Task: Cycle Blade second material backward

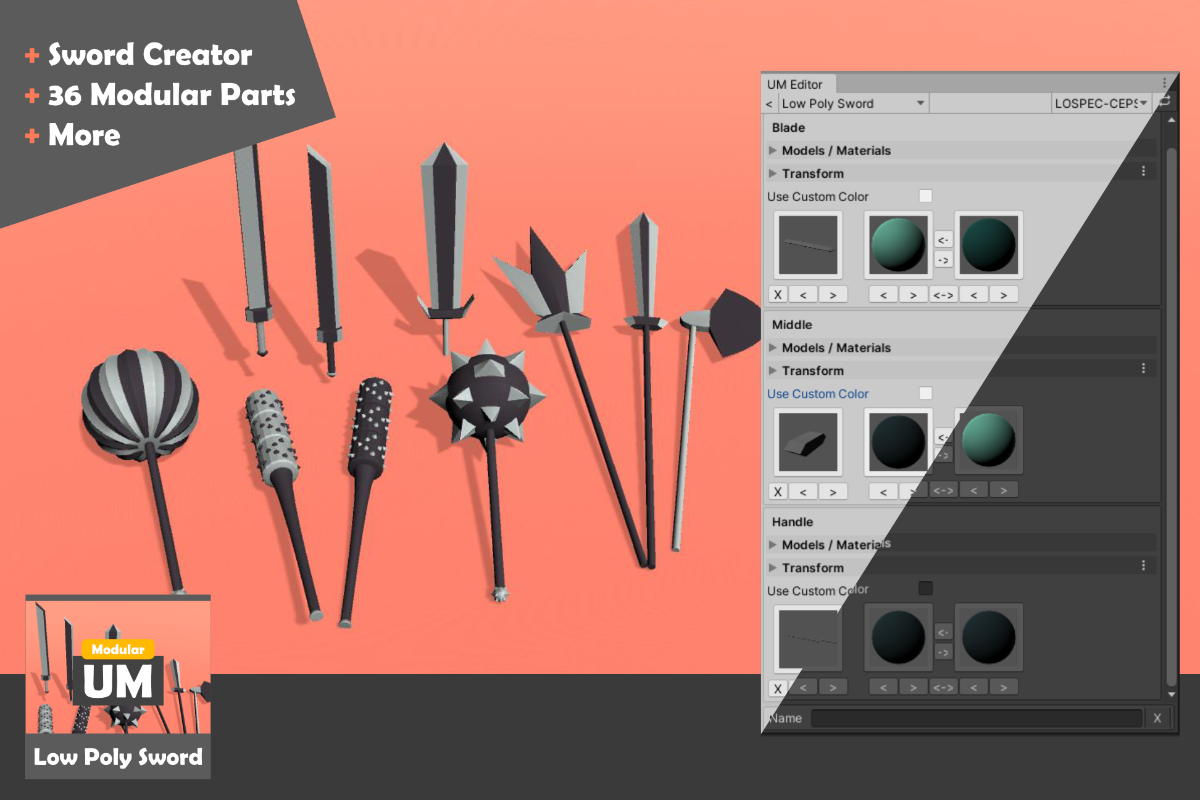Action: pos(973,294)
